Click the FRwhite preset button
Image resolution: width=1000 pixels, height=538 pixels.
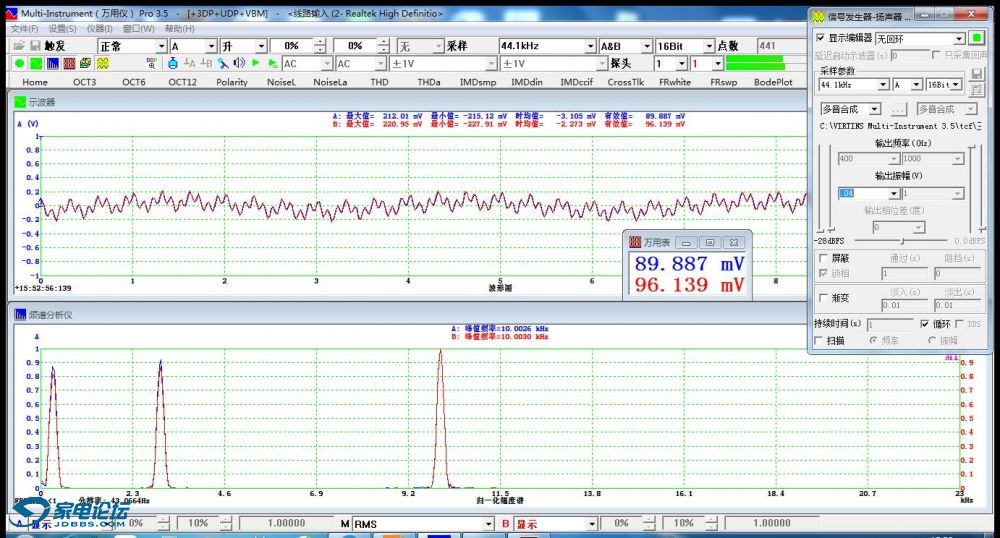[675, 82]
